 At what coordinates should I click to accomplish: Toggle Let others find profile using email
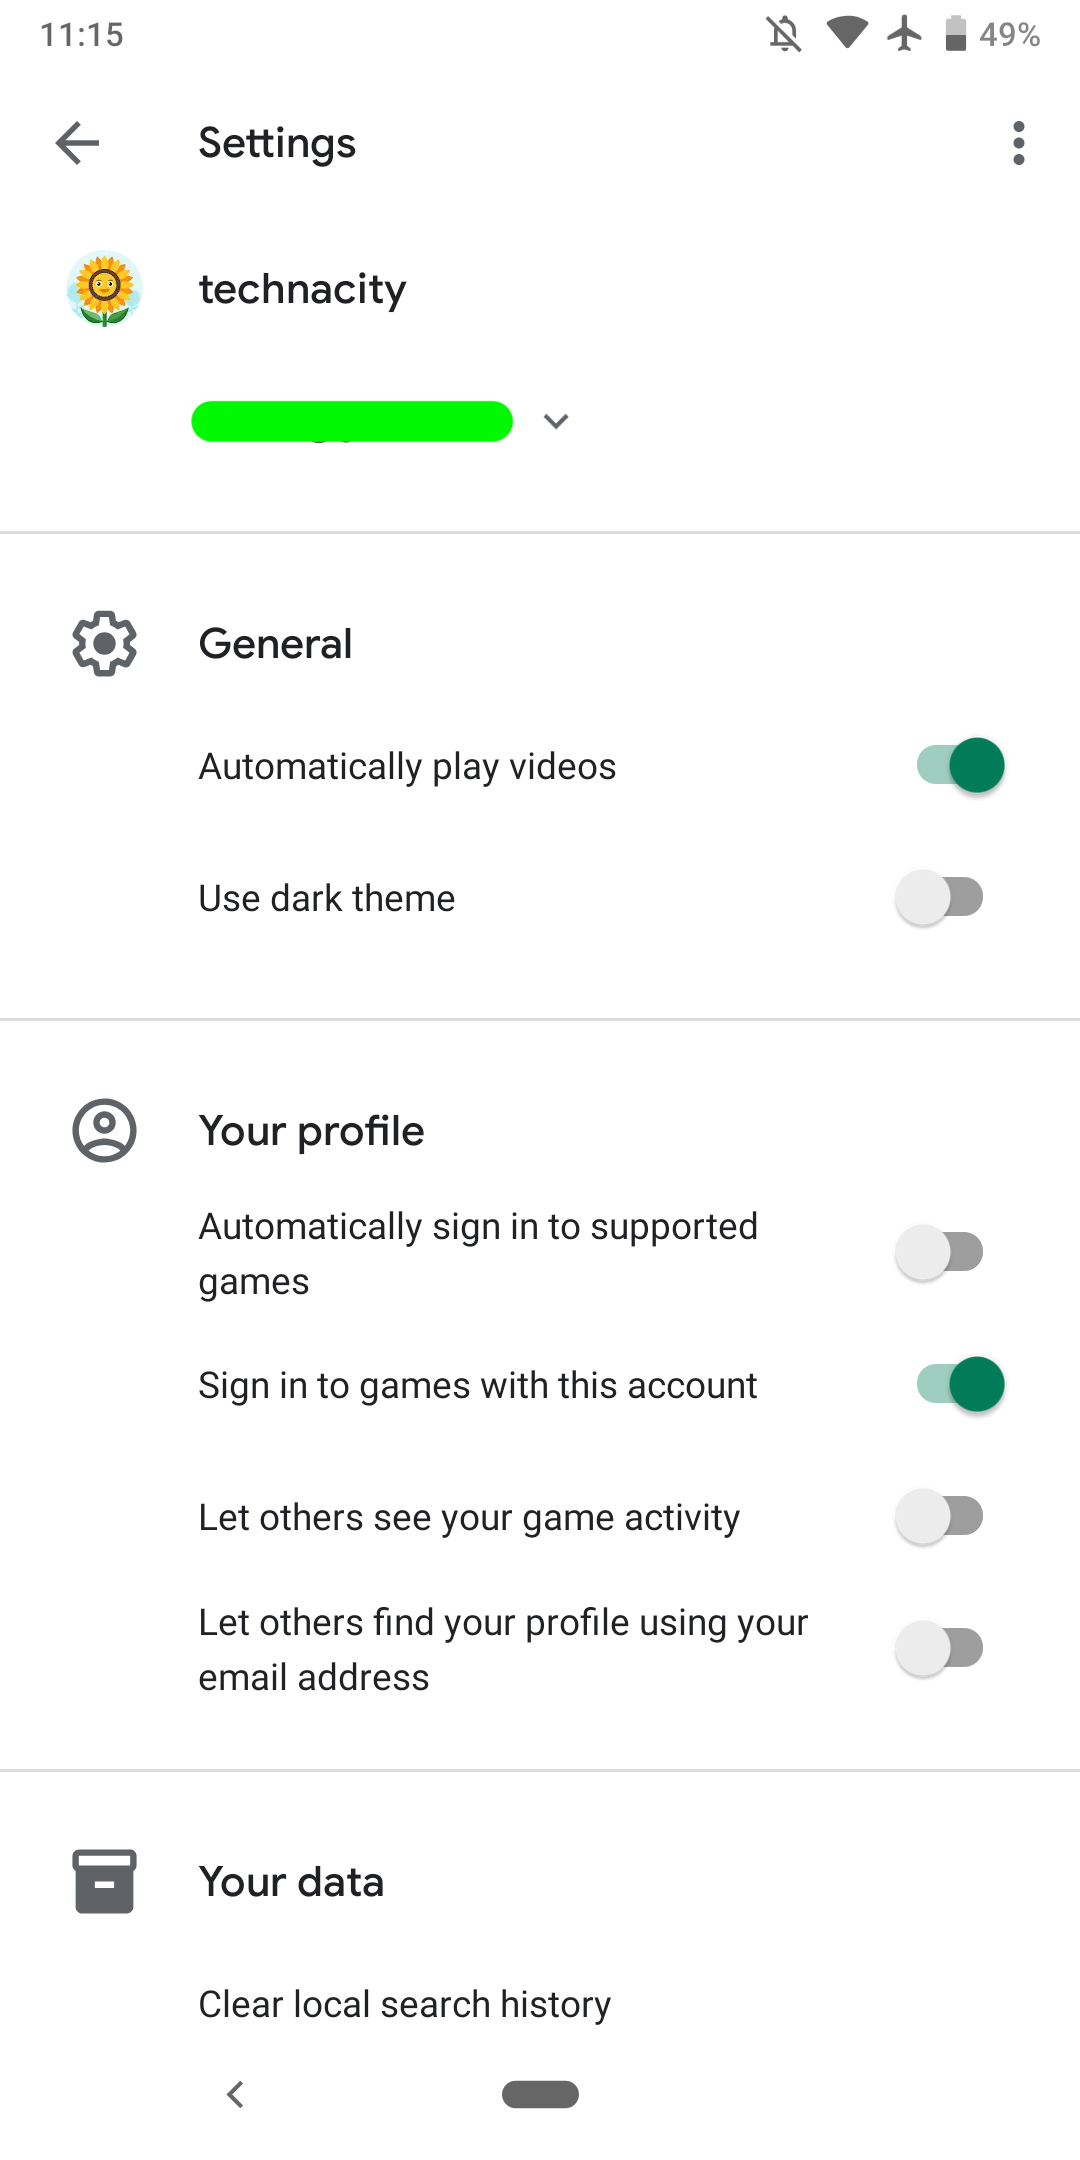(x=940, y=1649)
